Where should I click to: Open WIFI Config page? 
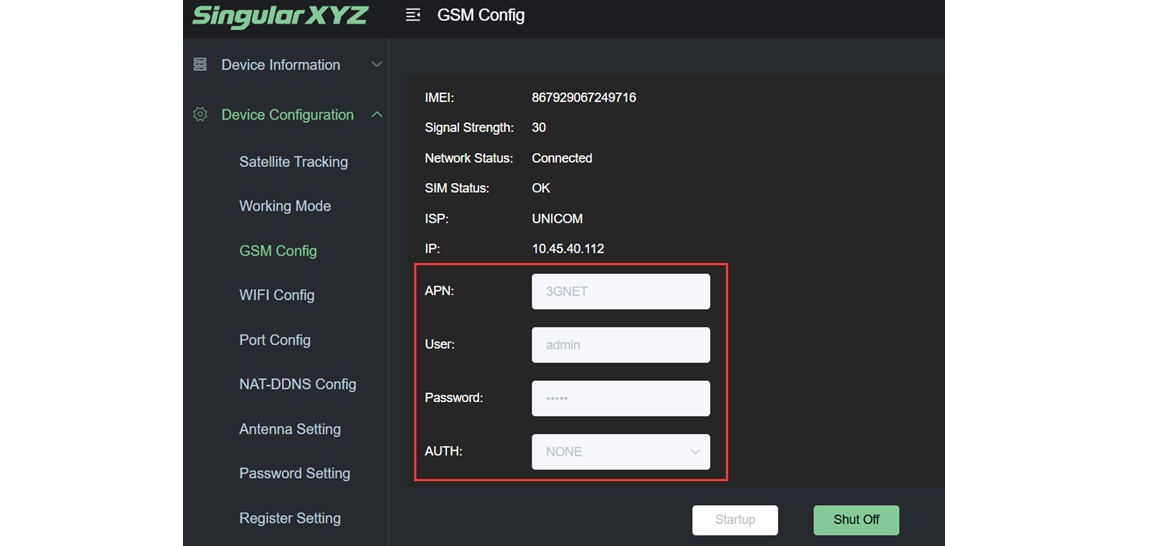(277, 295)
